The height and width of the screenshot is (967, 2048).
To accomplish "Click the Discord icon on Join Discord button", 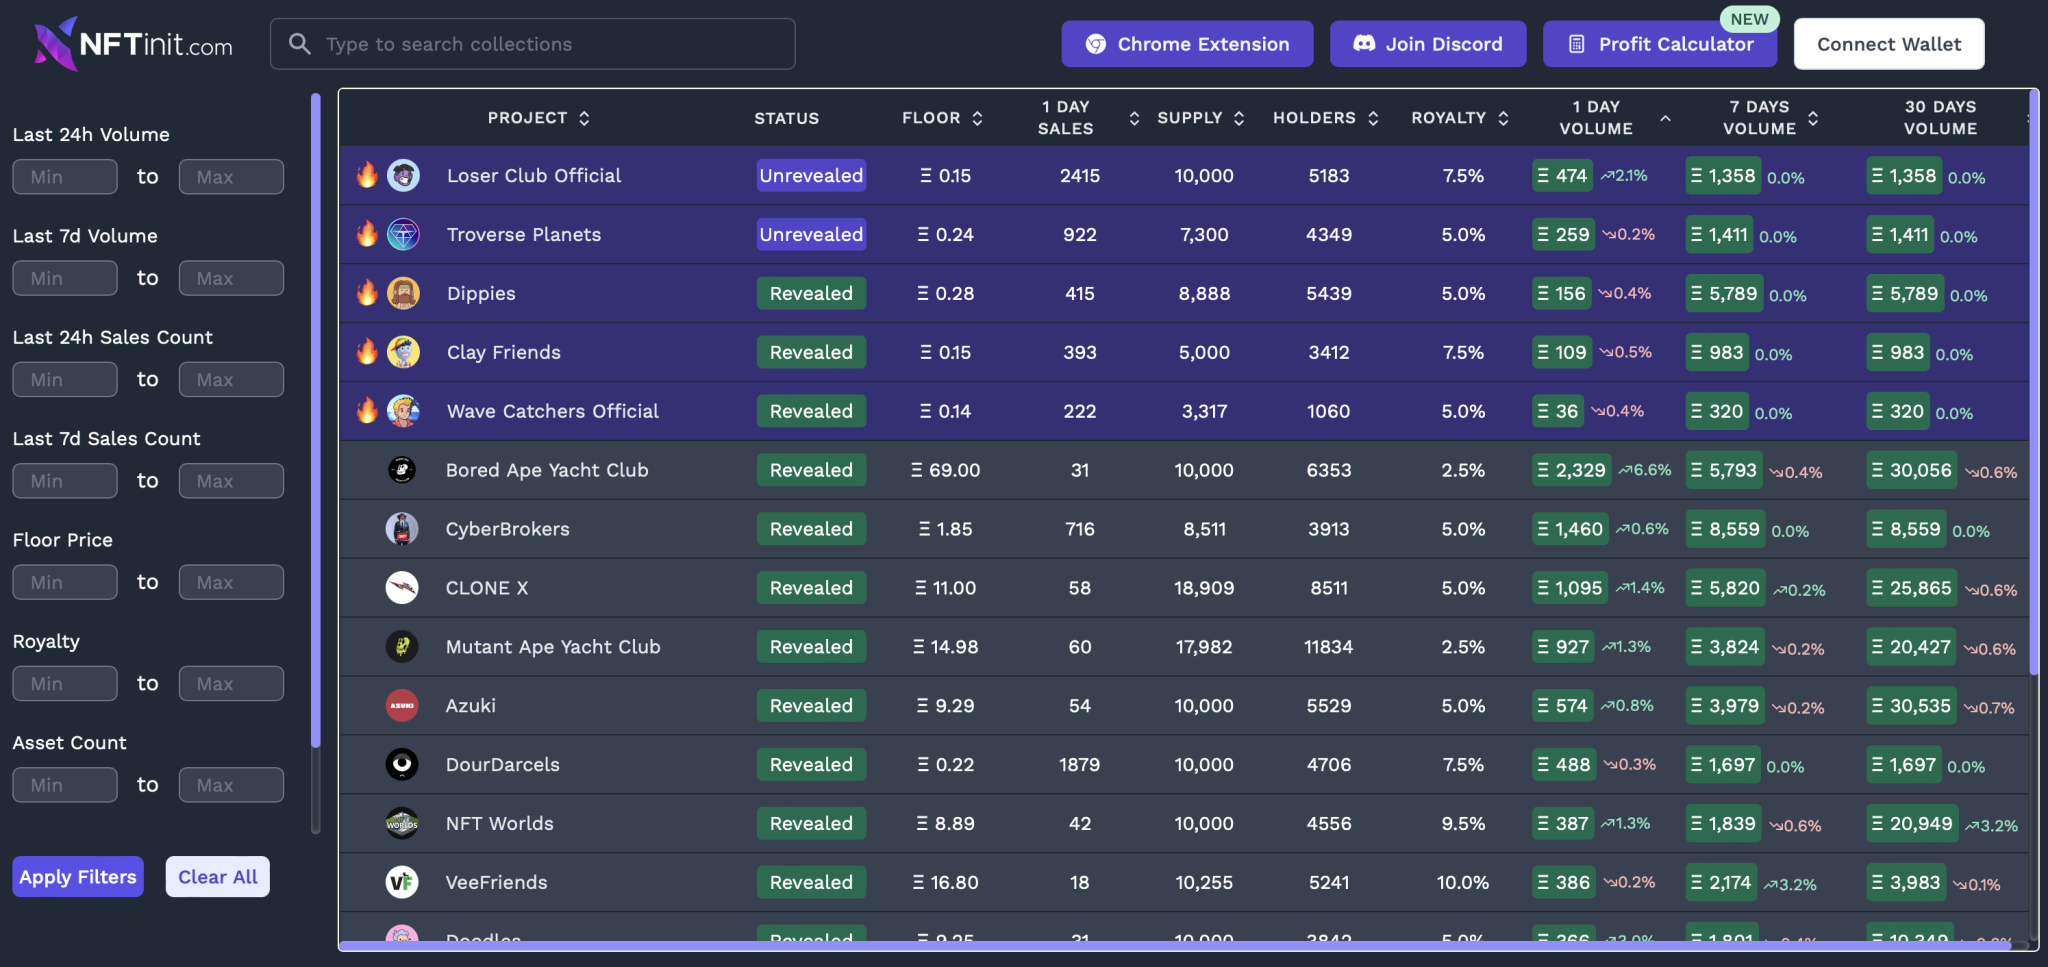I will (x=1365, y=43).
